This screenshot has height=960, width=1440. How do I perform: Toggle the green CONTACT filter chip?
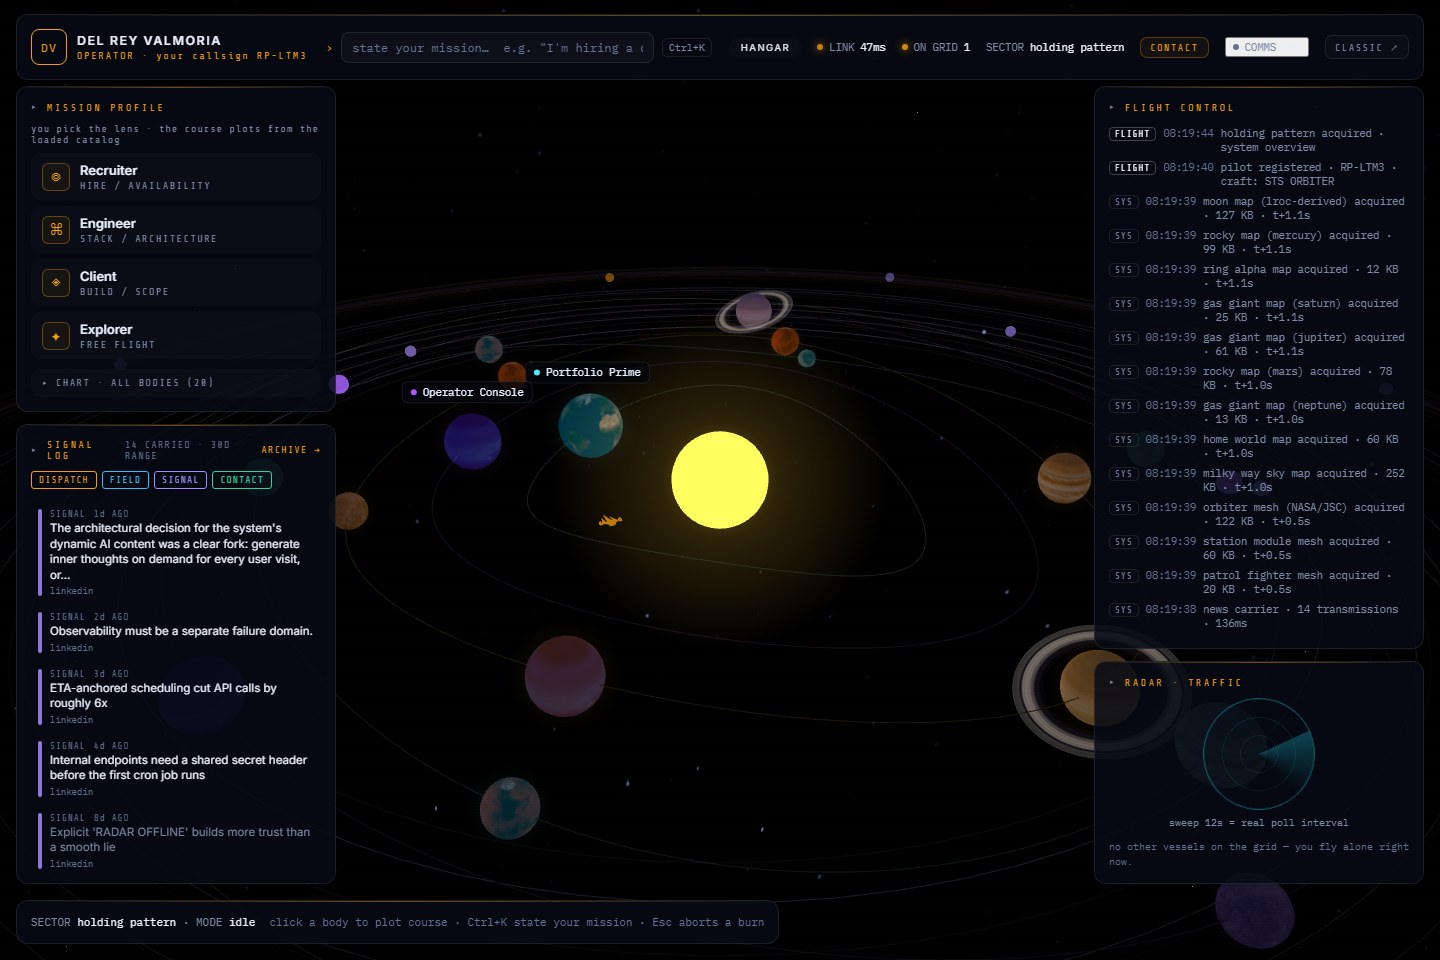(x=242, y=480)
